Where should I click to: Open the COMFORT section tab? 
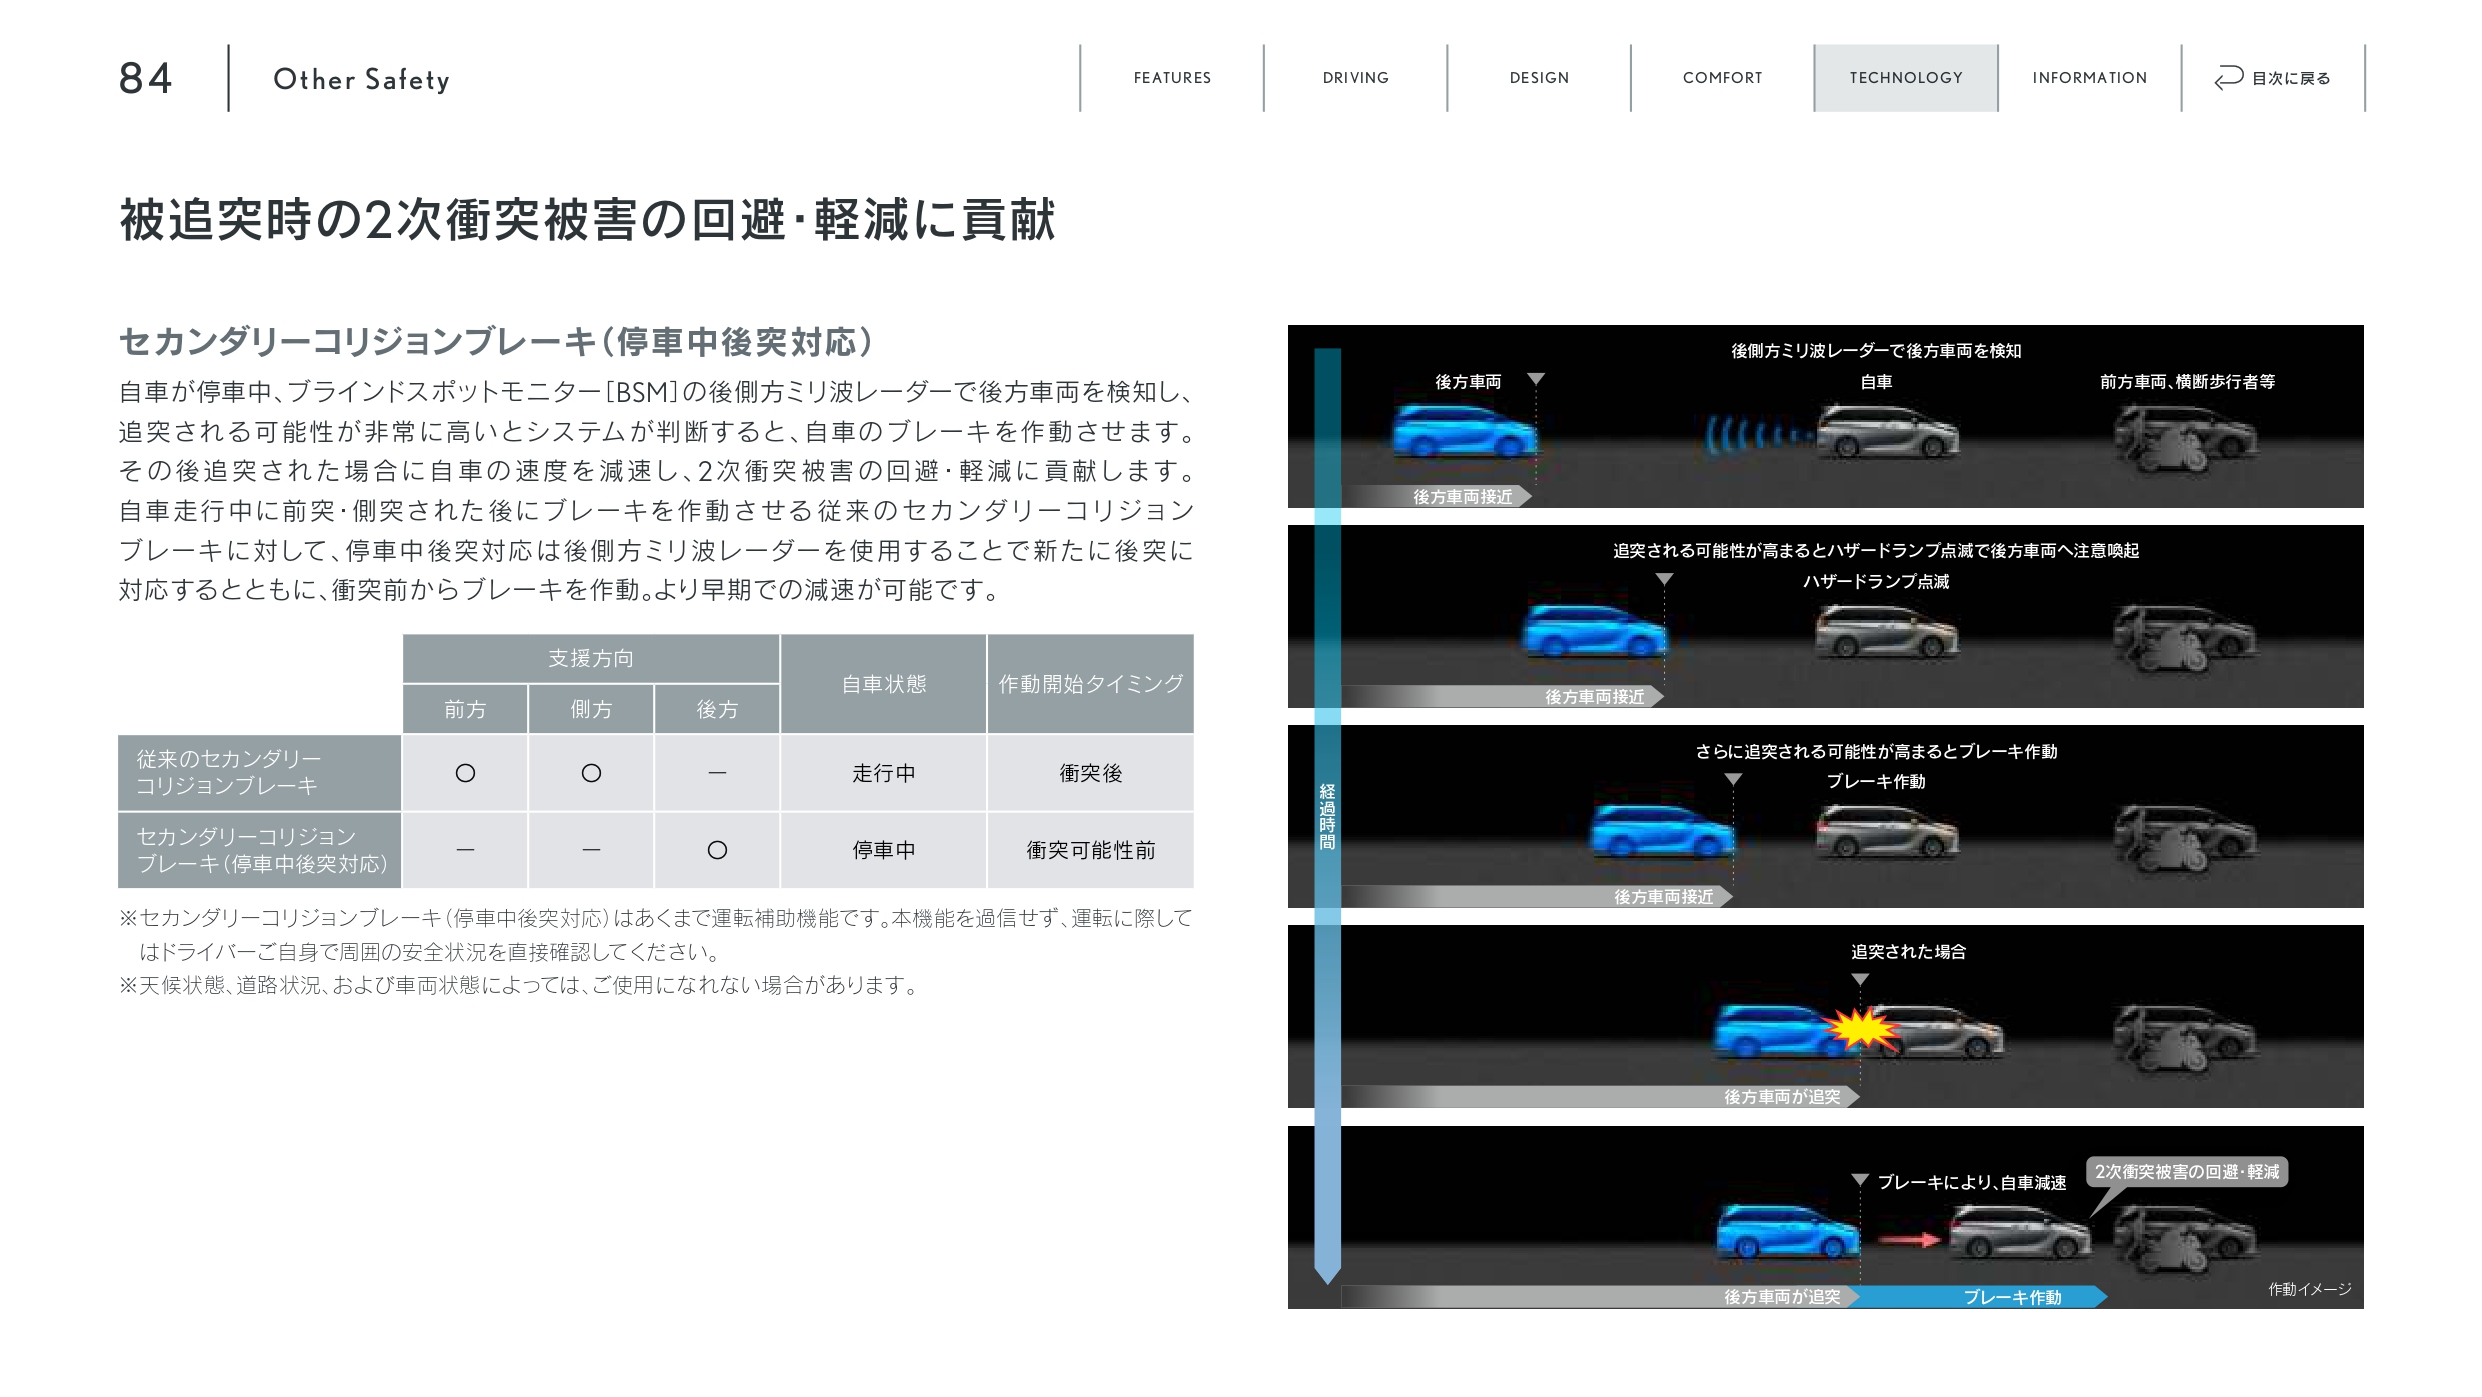(1722, 78)
